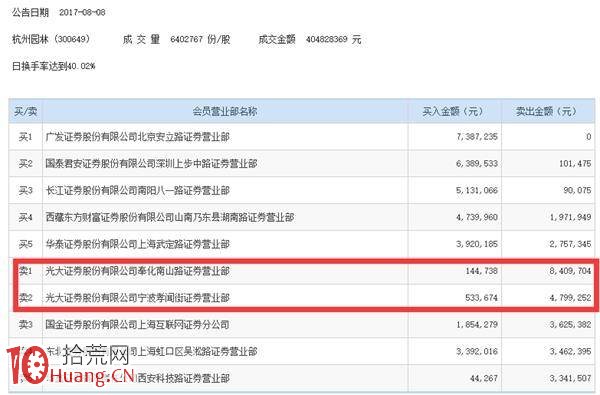Click sell amount 3,341,507
The image size is (600, 395).
coord(571,378)
